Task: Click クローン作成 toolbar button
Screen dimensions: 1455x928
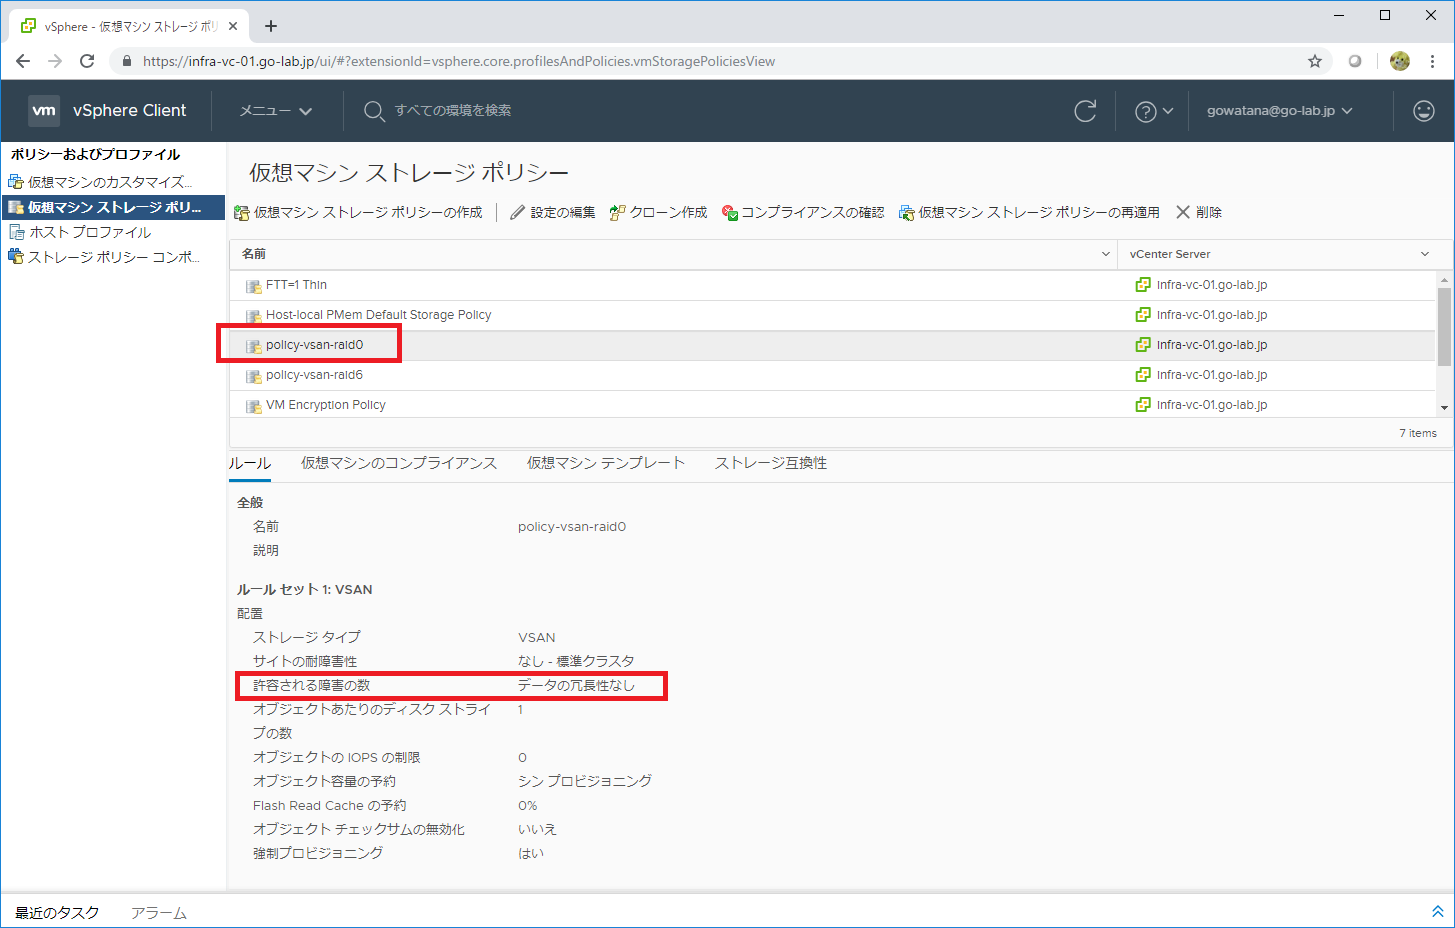Action: (658, 212)
